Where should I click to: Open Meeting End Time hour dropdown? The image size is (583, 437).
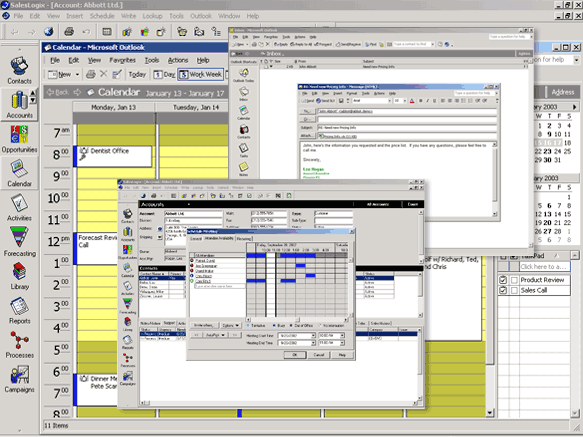[x=342, y=343]
